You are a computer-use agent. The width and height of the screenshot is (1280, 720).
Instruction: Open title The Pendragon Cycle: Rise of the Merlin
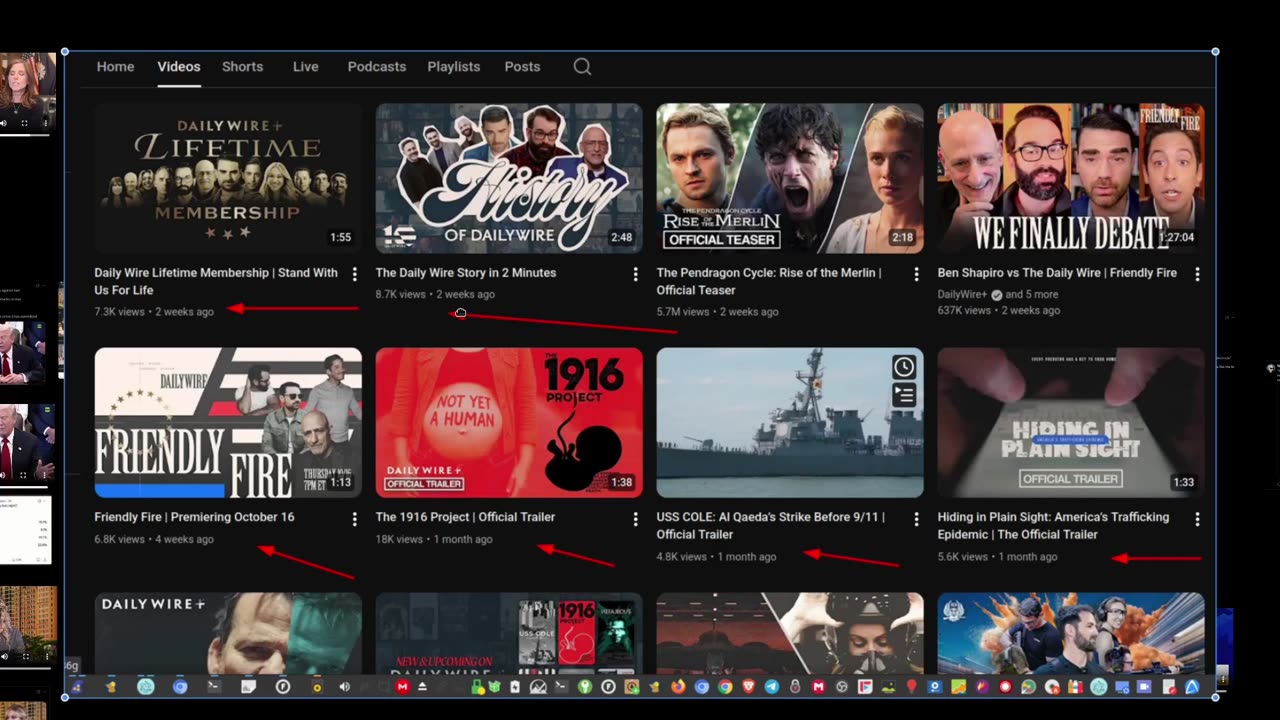pos(769,281)
